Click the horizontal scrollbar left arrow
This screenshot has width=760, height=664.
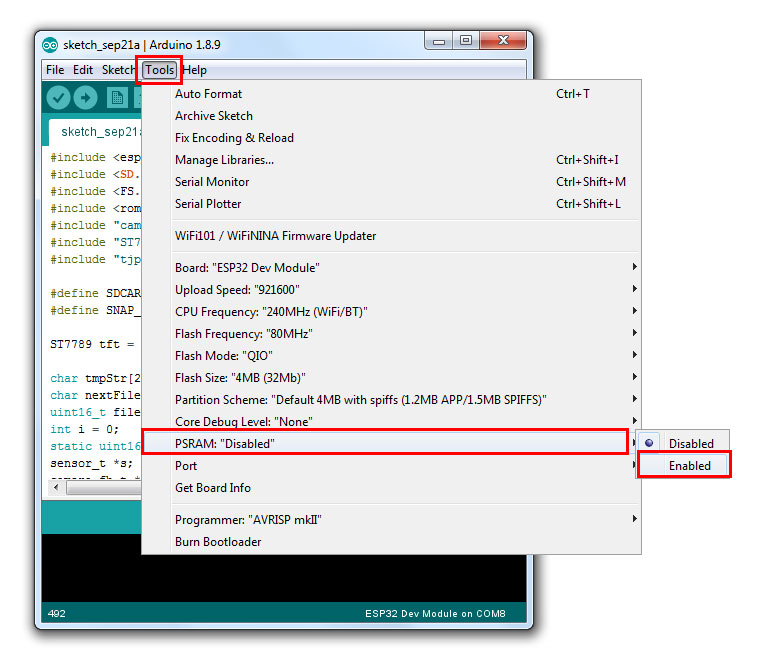pos(56,487)
